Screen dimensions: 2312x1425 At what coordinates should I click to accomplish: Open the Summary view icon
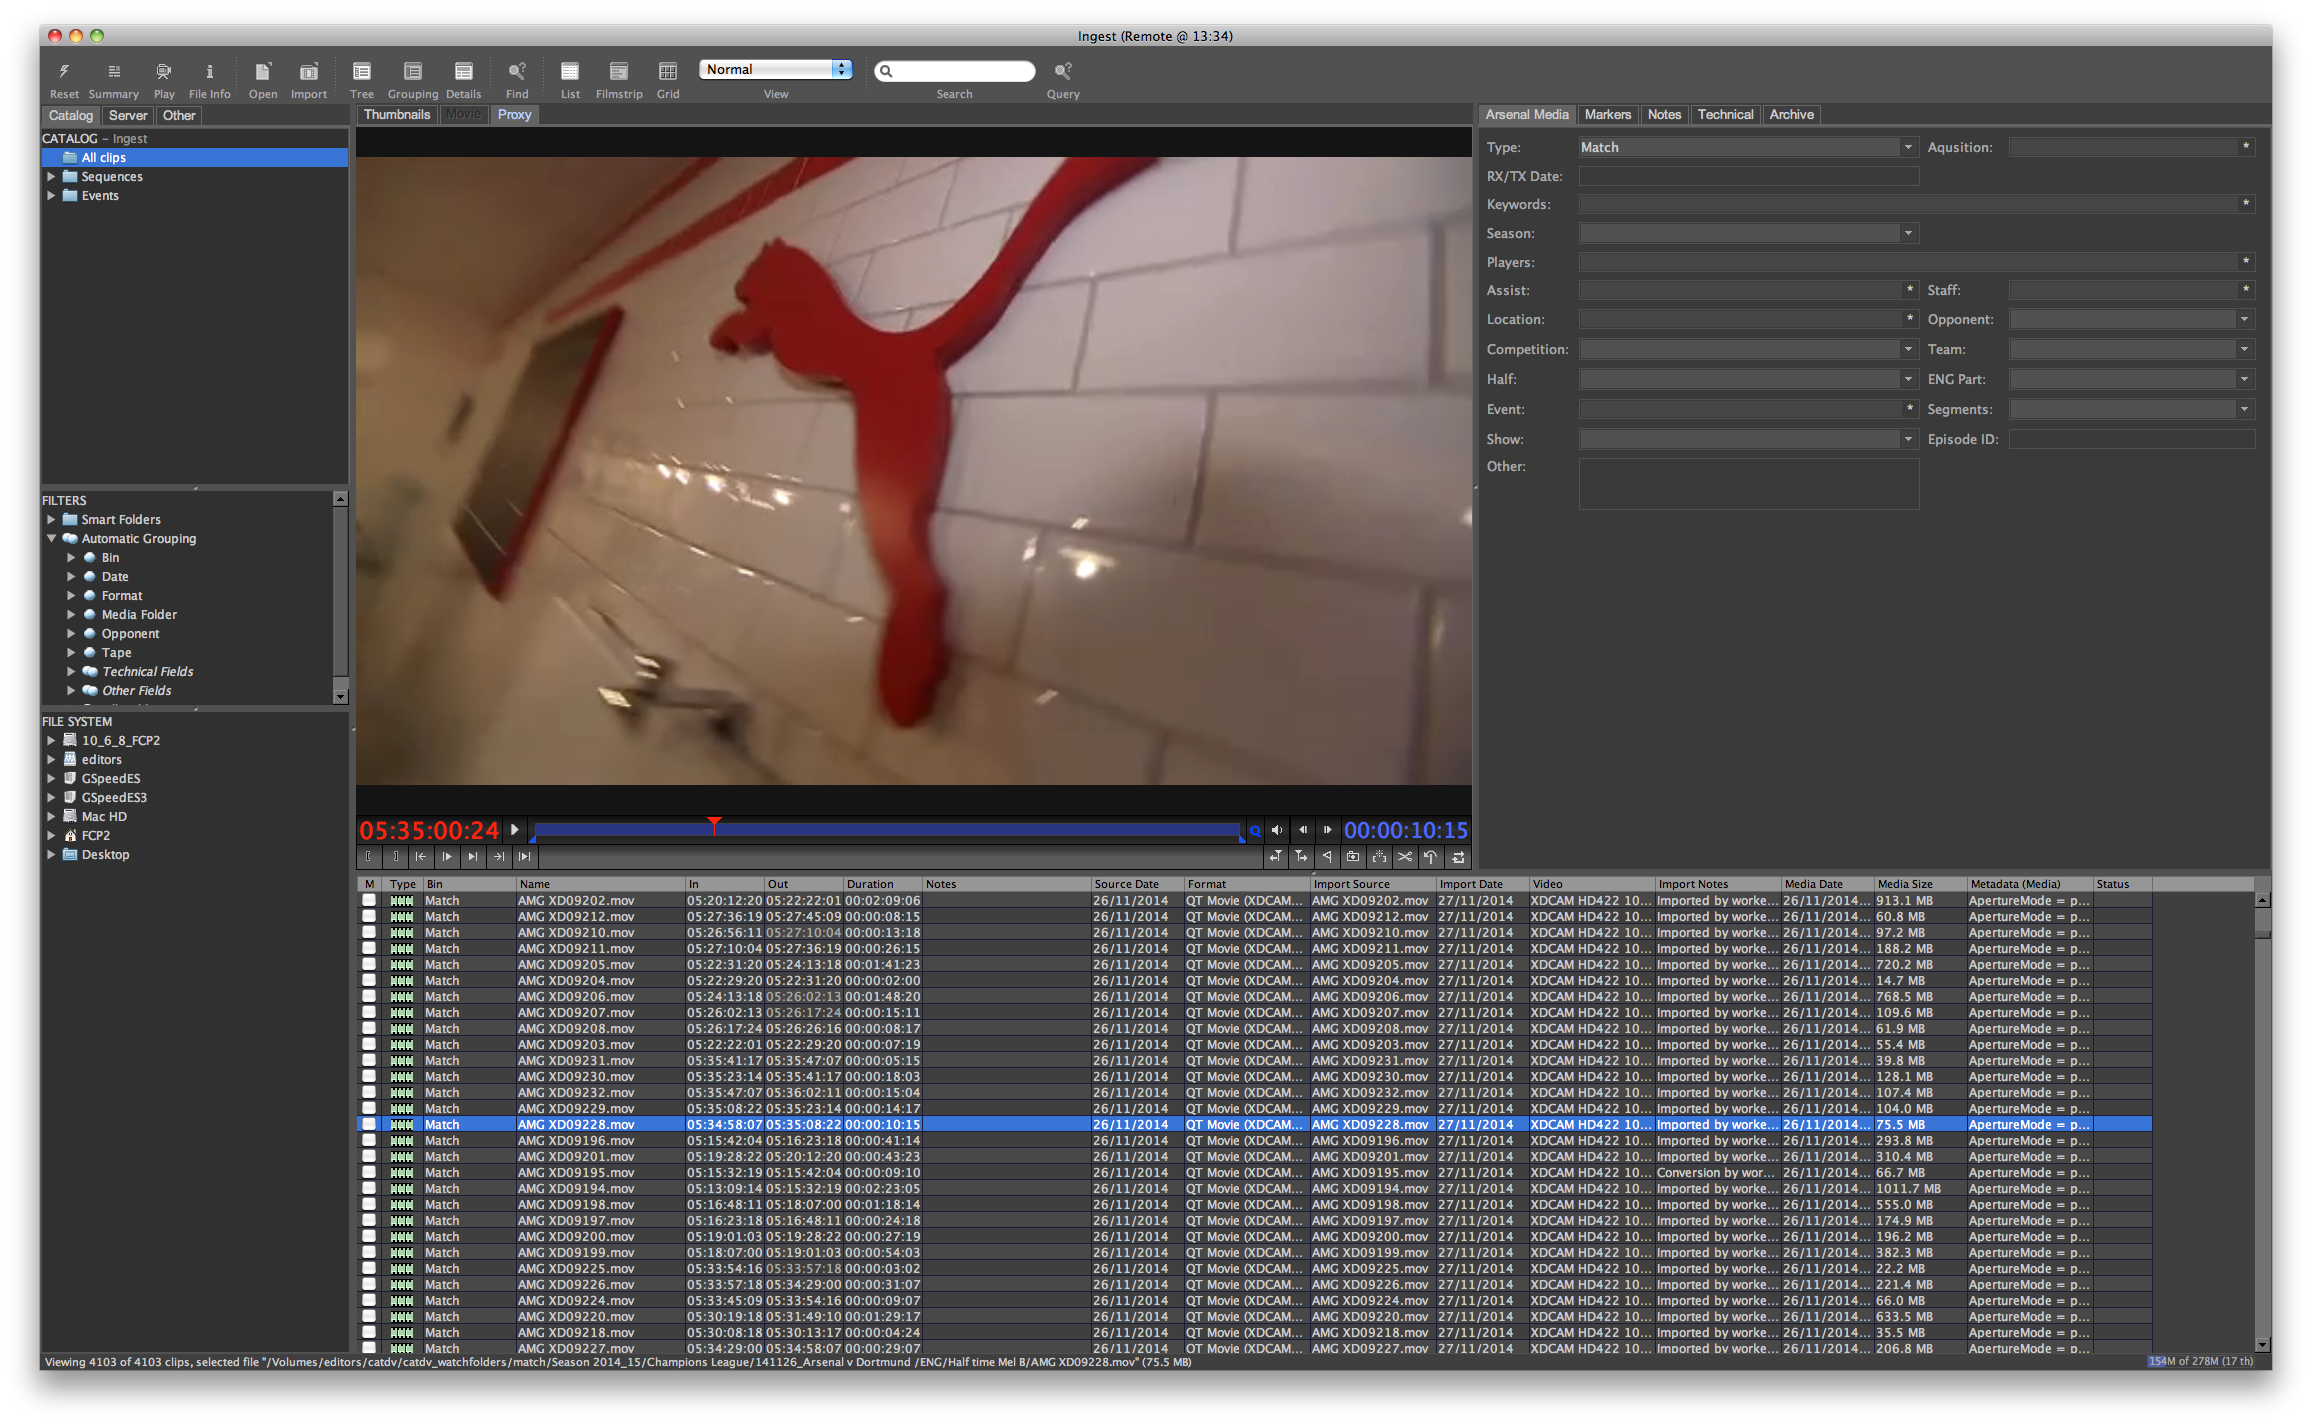click(114, 72)
